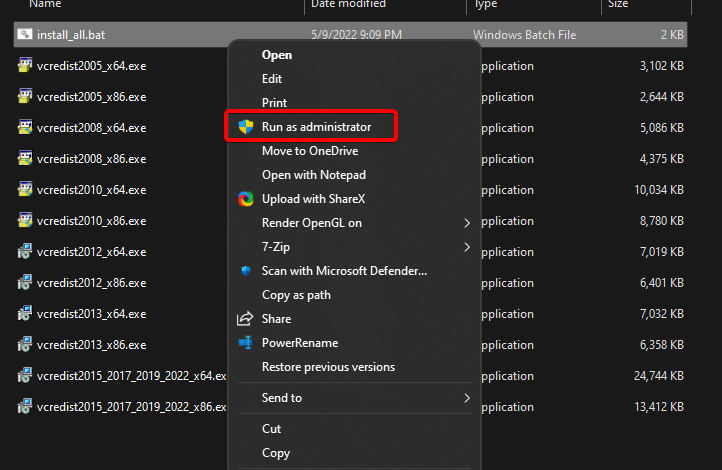Choose Open with Notepad

click(314, 175)
